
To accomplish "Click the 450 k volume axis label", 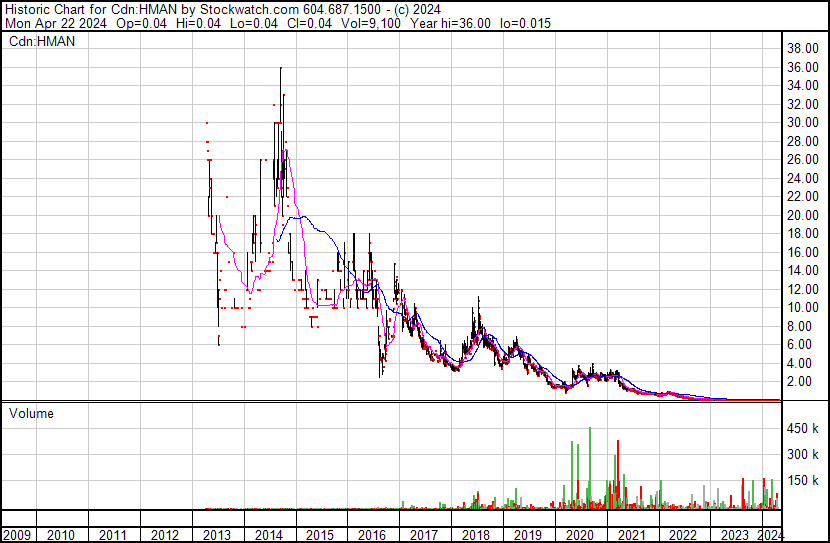I will pos(800,429).
